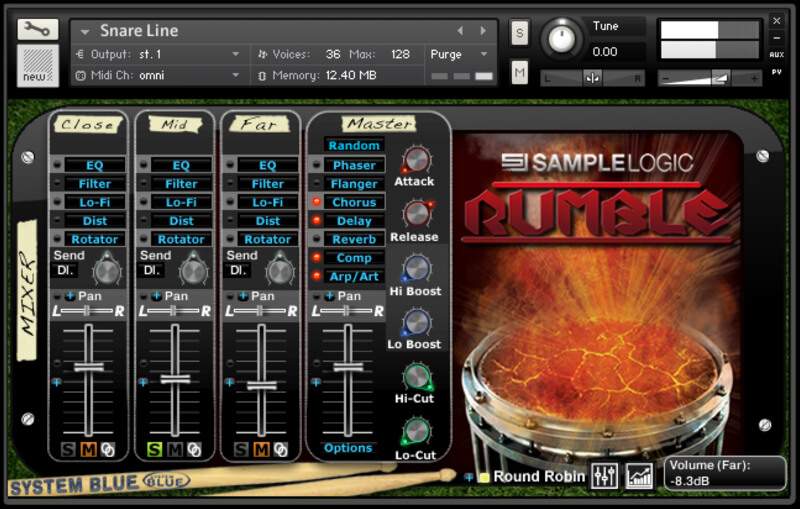
Task: Expand Close channel Pan plus
Action: (x=70, y=296)
